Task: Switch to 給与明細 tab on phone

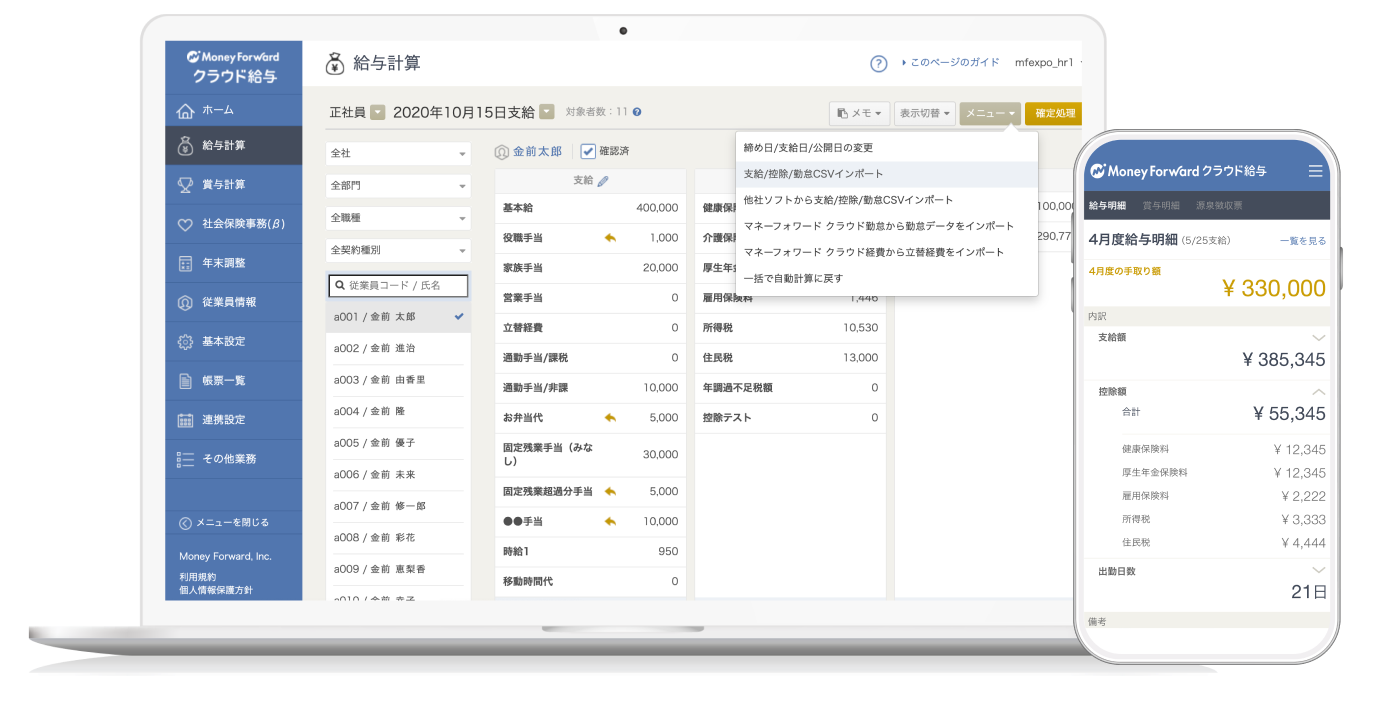Action: (1107, 205)
